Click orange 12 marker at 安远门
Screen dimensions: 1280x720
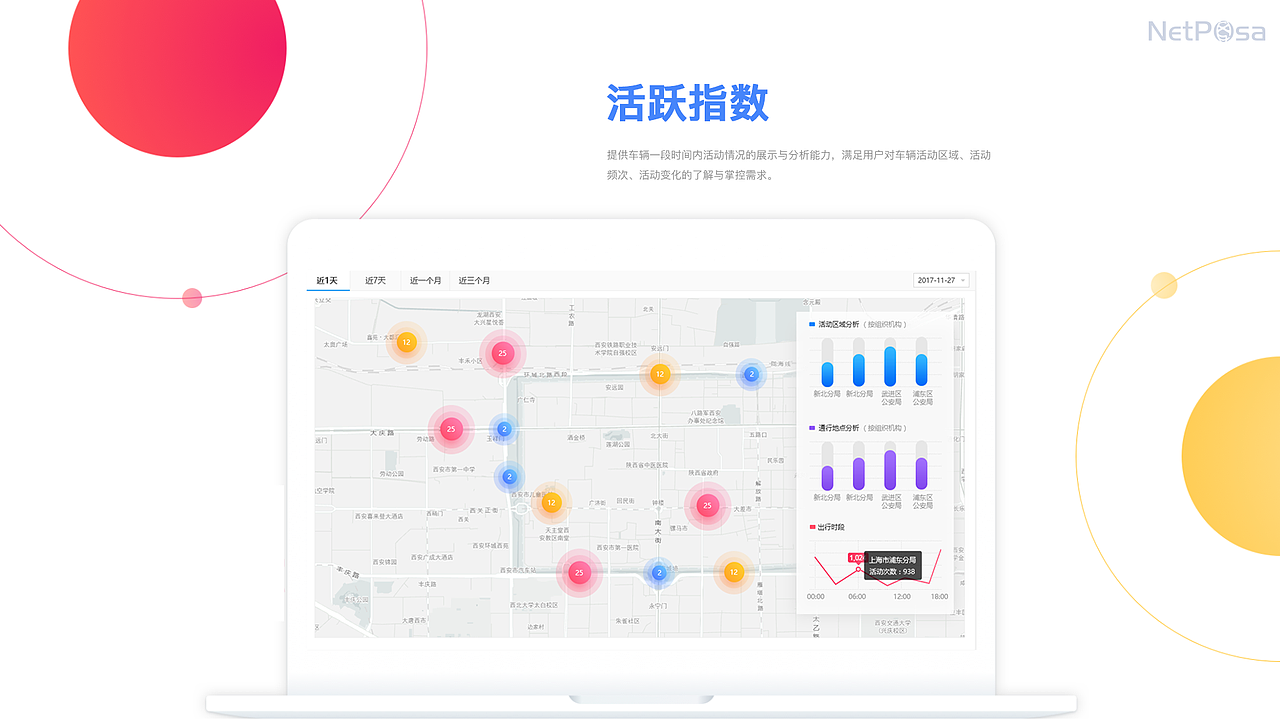[660, 374]
